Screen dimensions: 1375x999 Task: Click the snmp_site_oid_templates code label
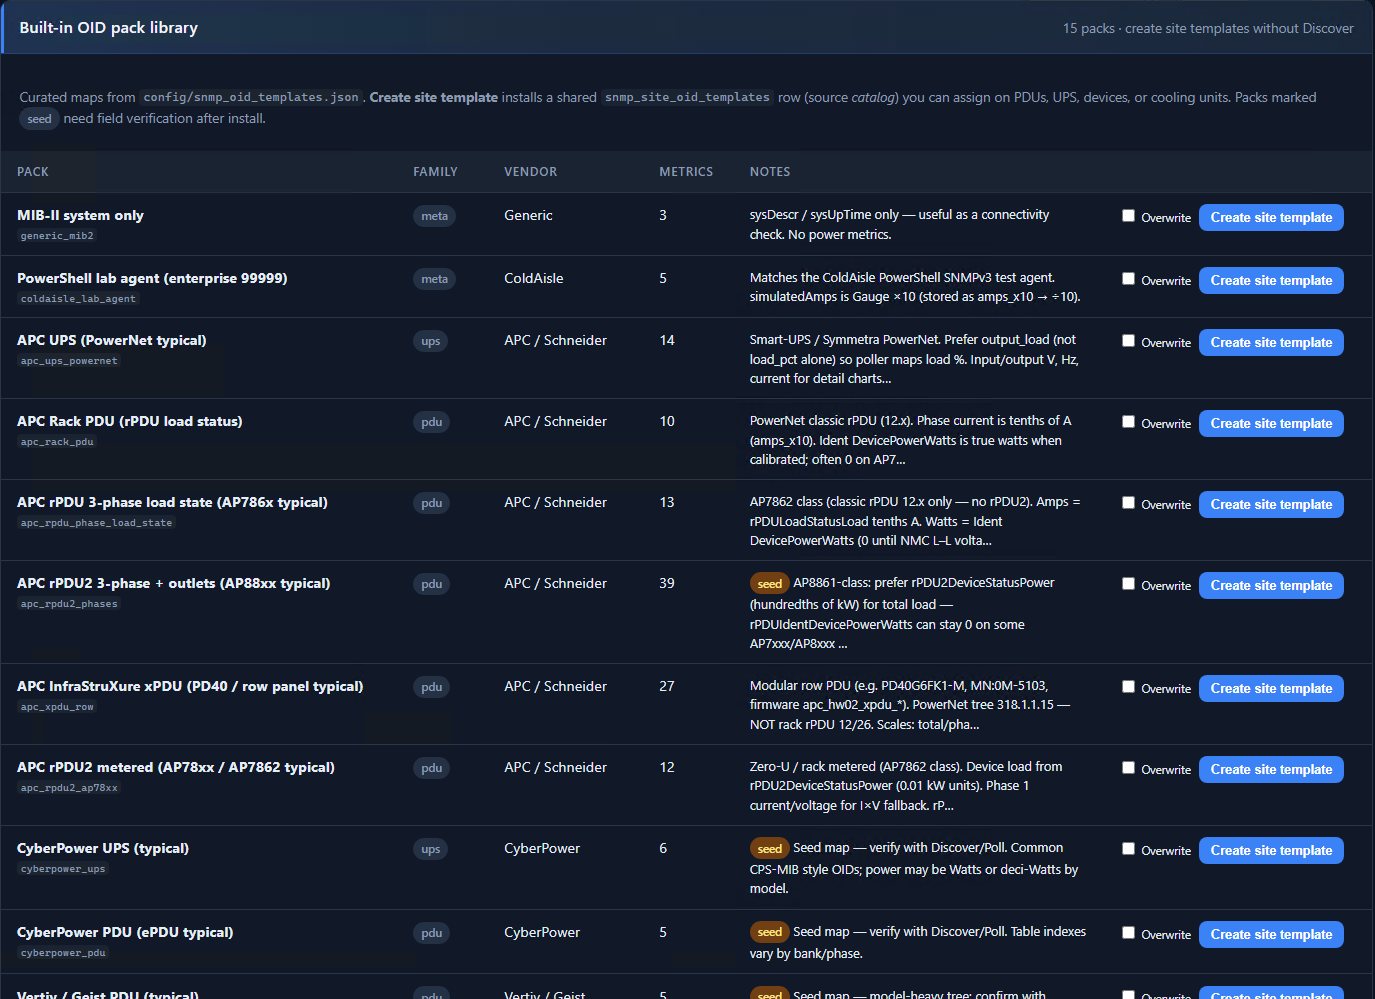(687, 97)
